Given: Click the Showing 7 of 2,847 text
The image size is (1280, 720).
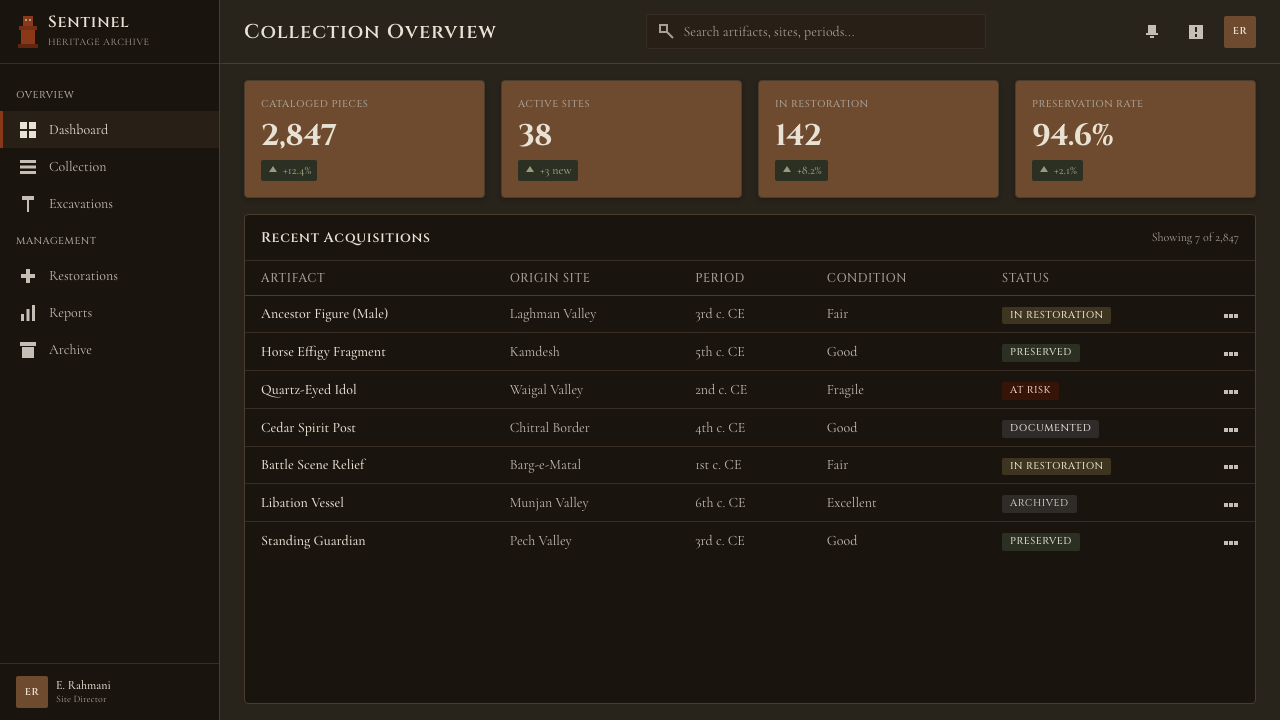Looking at the screenshot, I should tap(1195, 238).
